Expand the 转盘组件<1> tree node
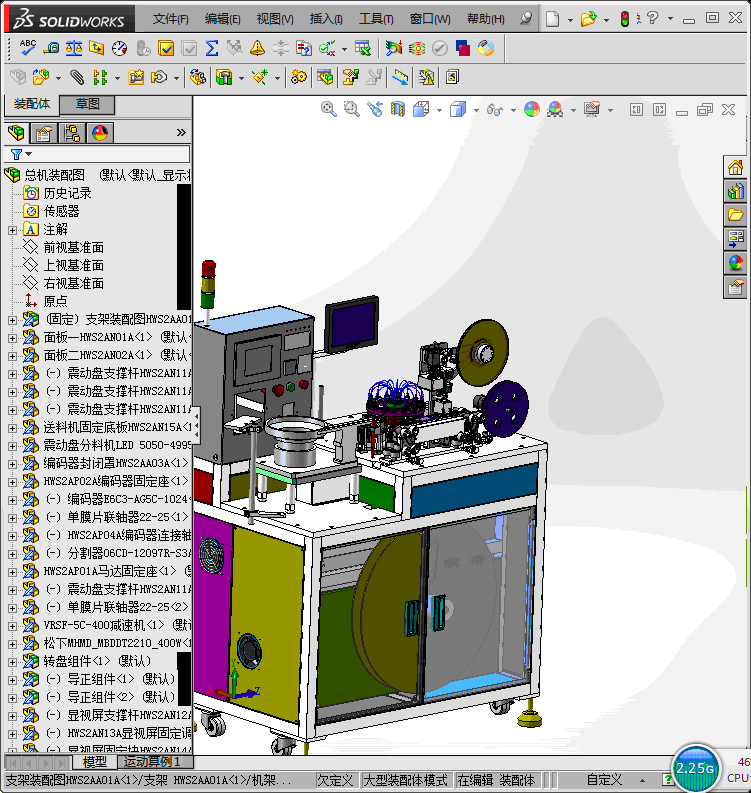 (x=13, y=662)
